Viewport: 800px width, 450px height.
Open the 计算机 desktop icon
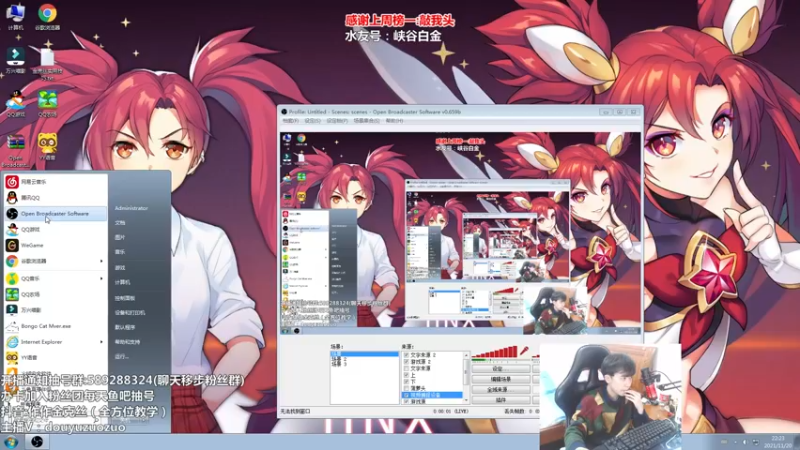click(15, 17)
